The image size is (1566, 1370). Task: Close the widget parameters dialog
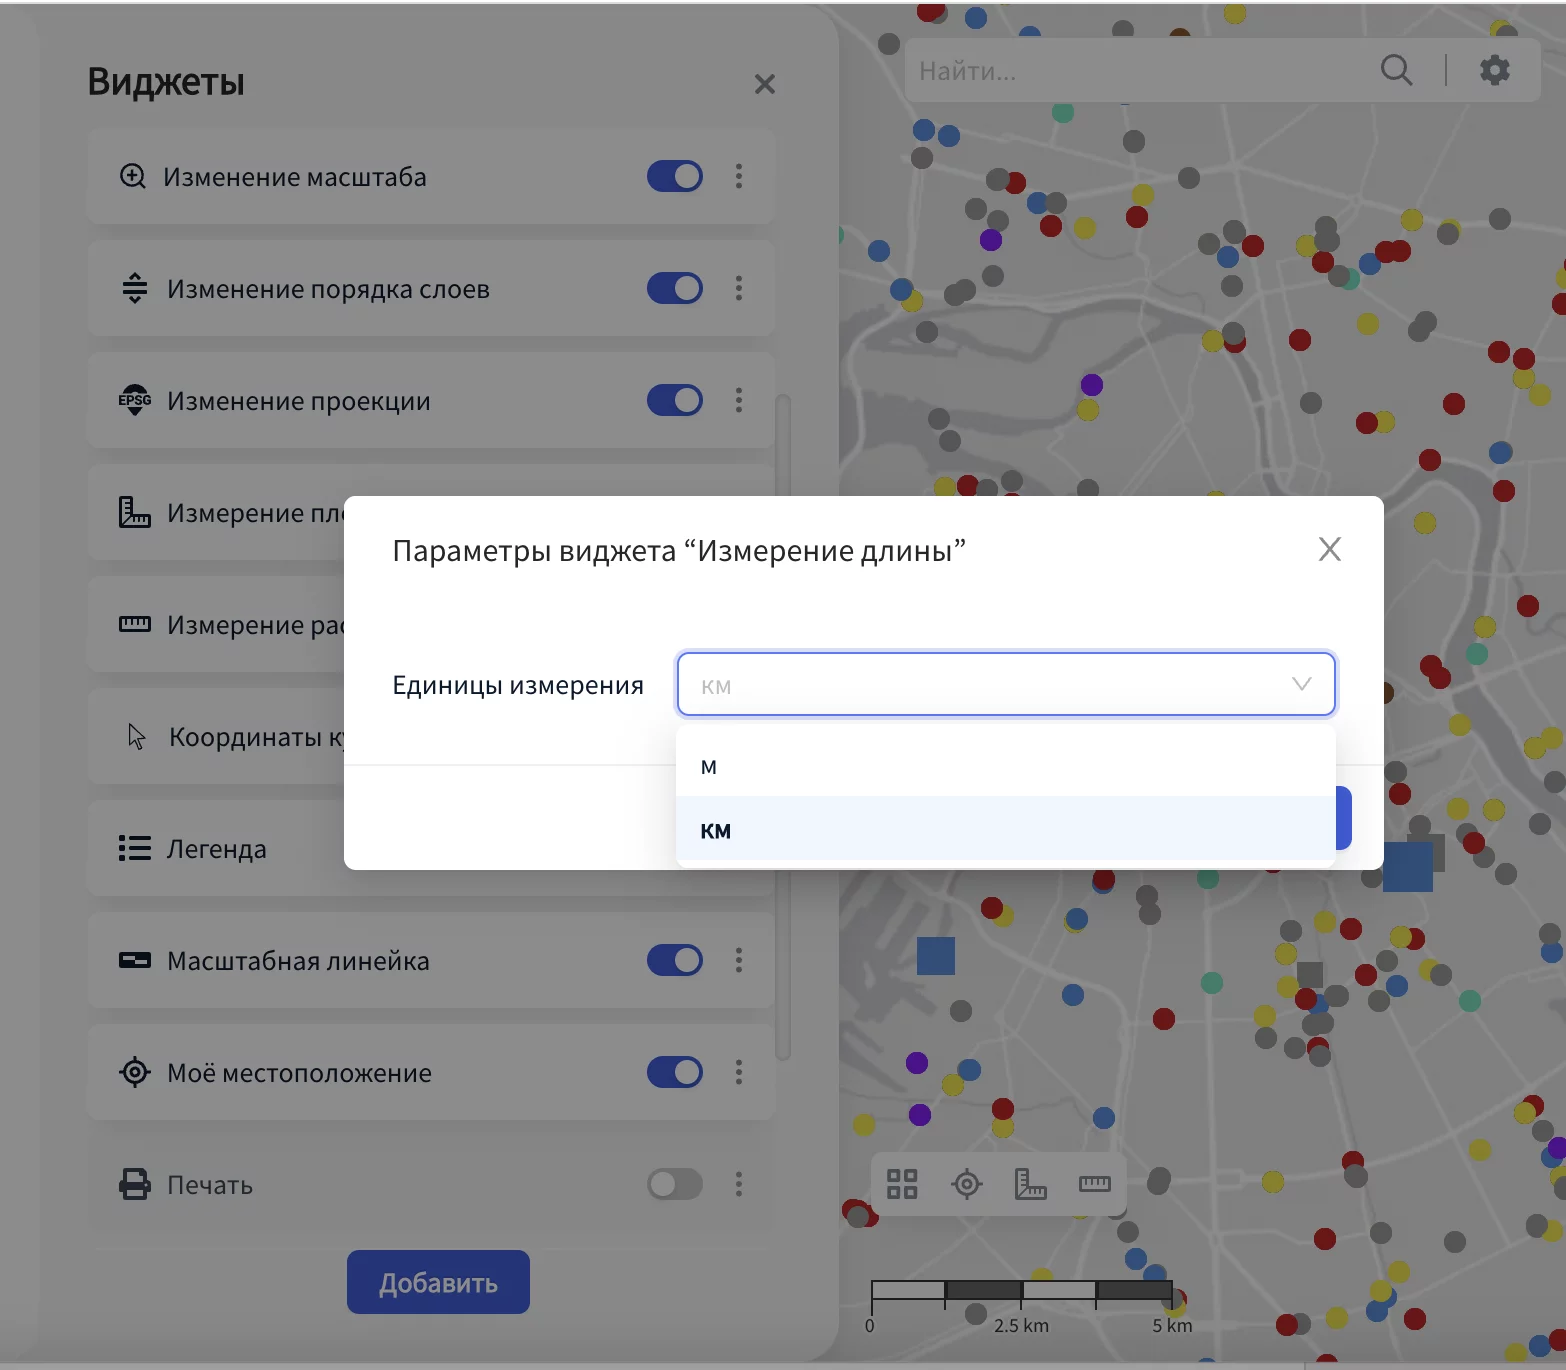pos(1329,549)
